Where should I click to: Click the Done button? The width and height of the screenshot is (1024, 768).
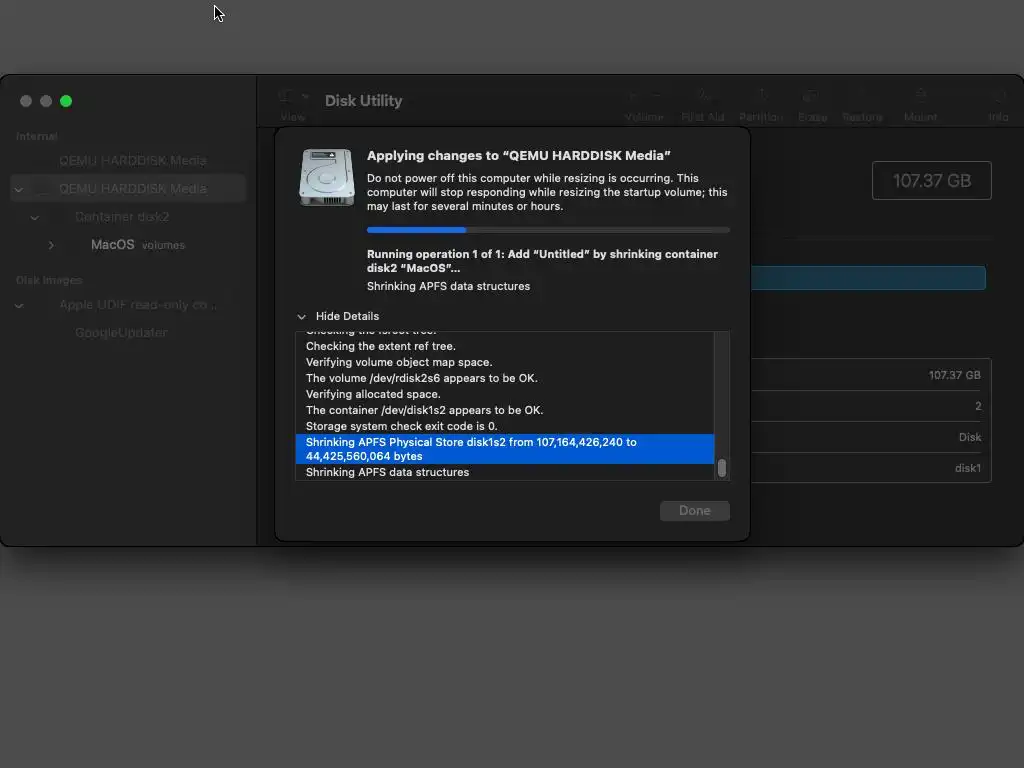pos(695,511)
